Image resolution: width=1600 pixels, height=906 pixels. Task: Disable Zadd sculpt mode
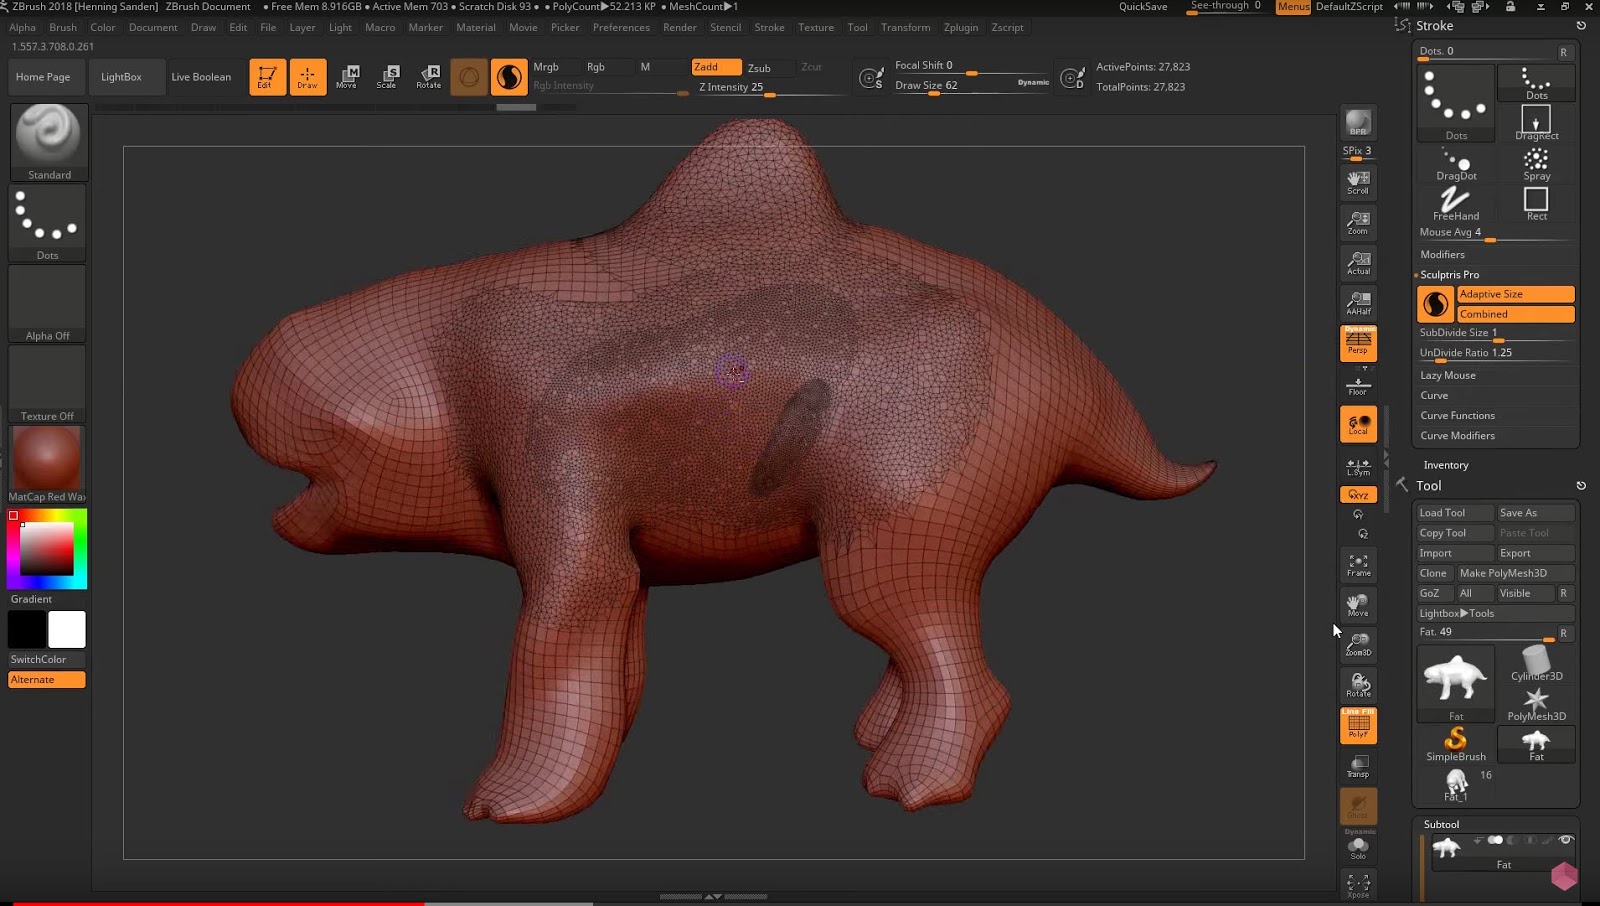click(716, 67)
